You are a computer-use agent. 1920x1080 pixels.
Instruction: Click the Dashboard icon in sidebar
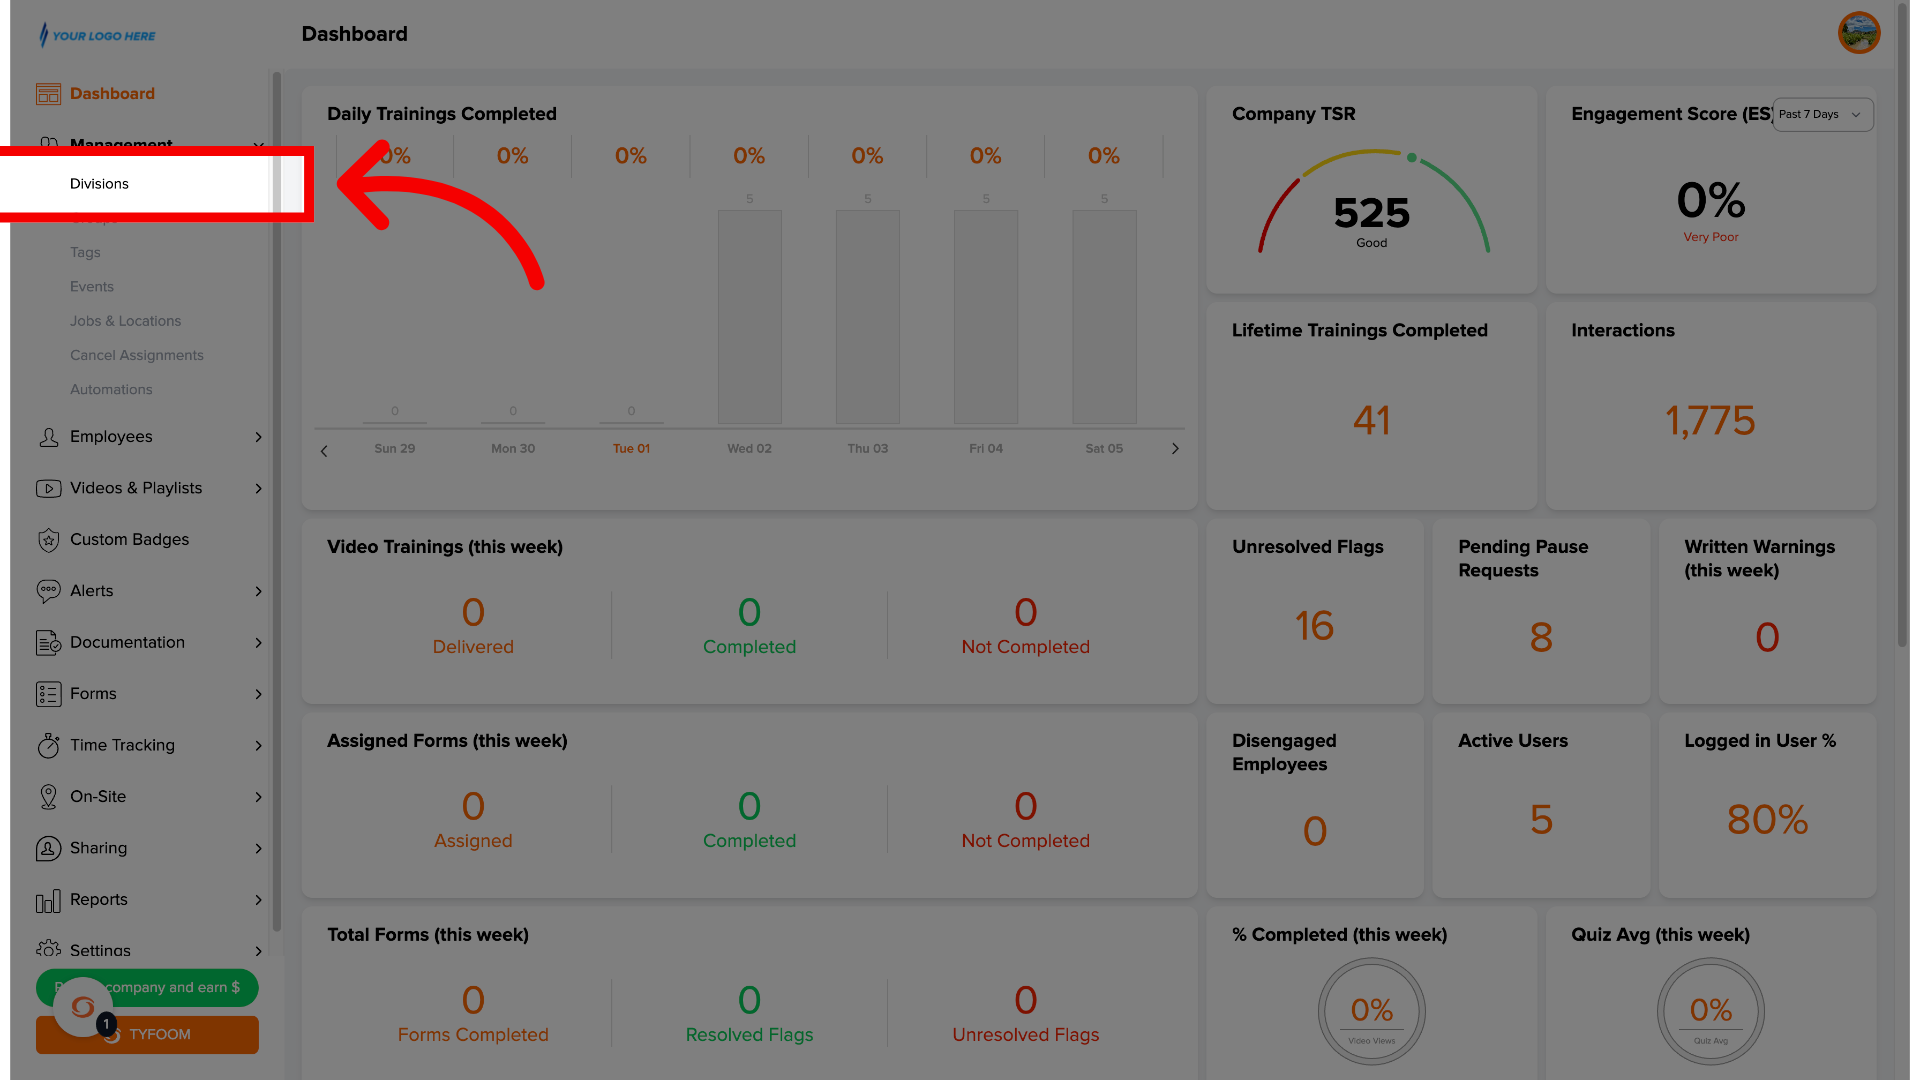[48, 94]
